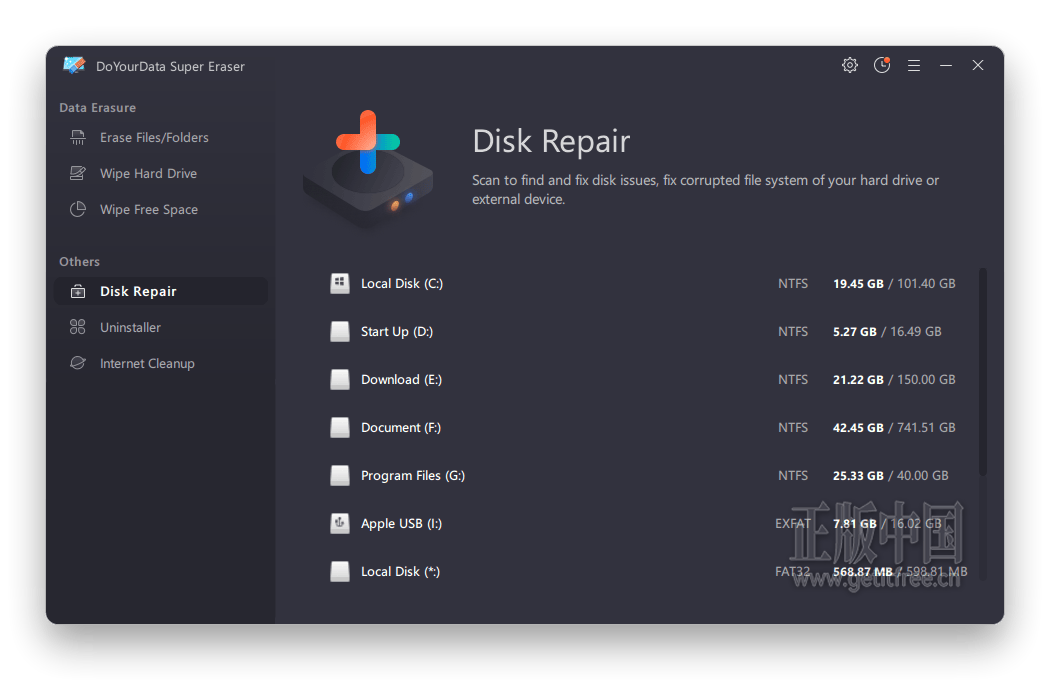Click the 21.22 GB / 150.00 GB size
The image size is (1050, 688).
[x=894, y=380]
